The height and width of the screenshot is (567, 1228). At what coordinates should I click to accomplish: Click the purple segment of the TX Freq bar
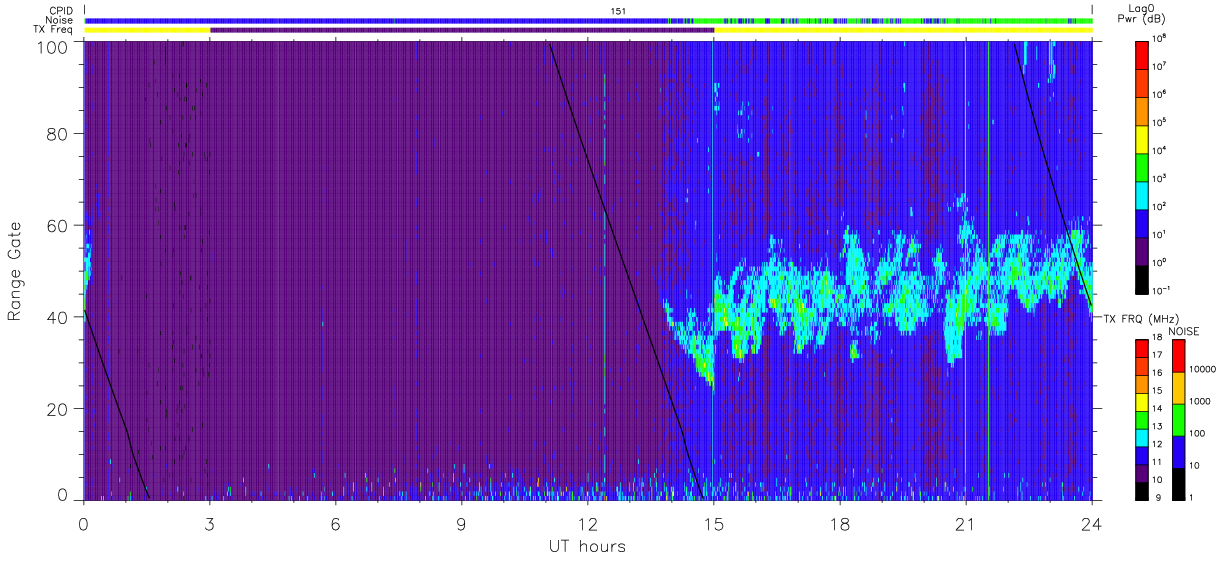point(462,30)
